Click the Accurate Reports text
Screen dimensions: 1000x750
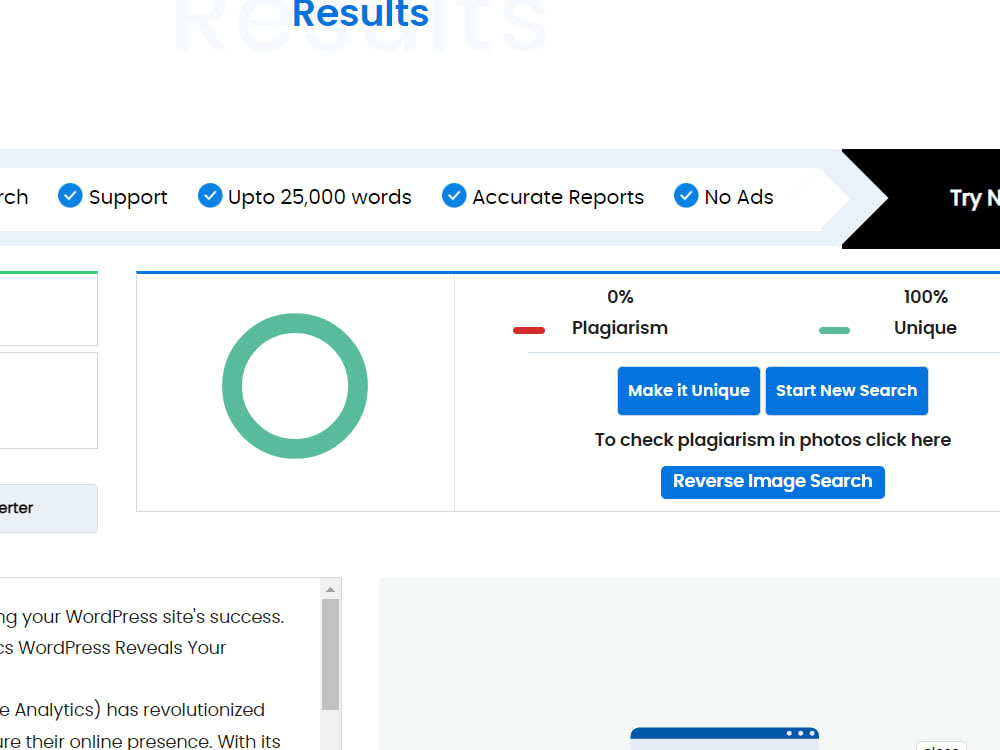click(558, 197)
